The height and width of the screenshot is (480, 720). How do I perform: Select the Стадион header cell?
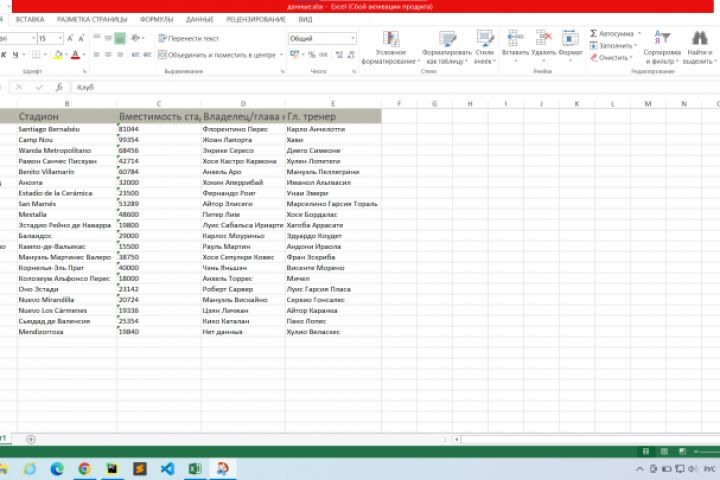coord(67,117)
